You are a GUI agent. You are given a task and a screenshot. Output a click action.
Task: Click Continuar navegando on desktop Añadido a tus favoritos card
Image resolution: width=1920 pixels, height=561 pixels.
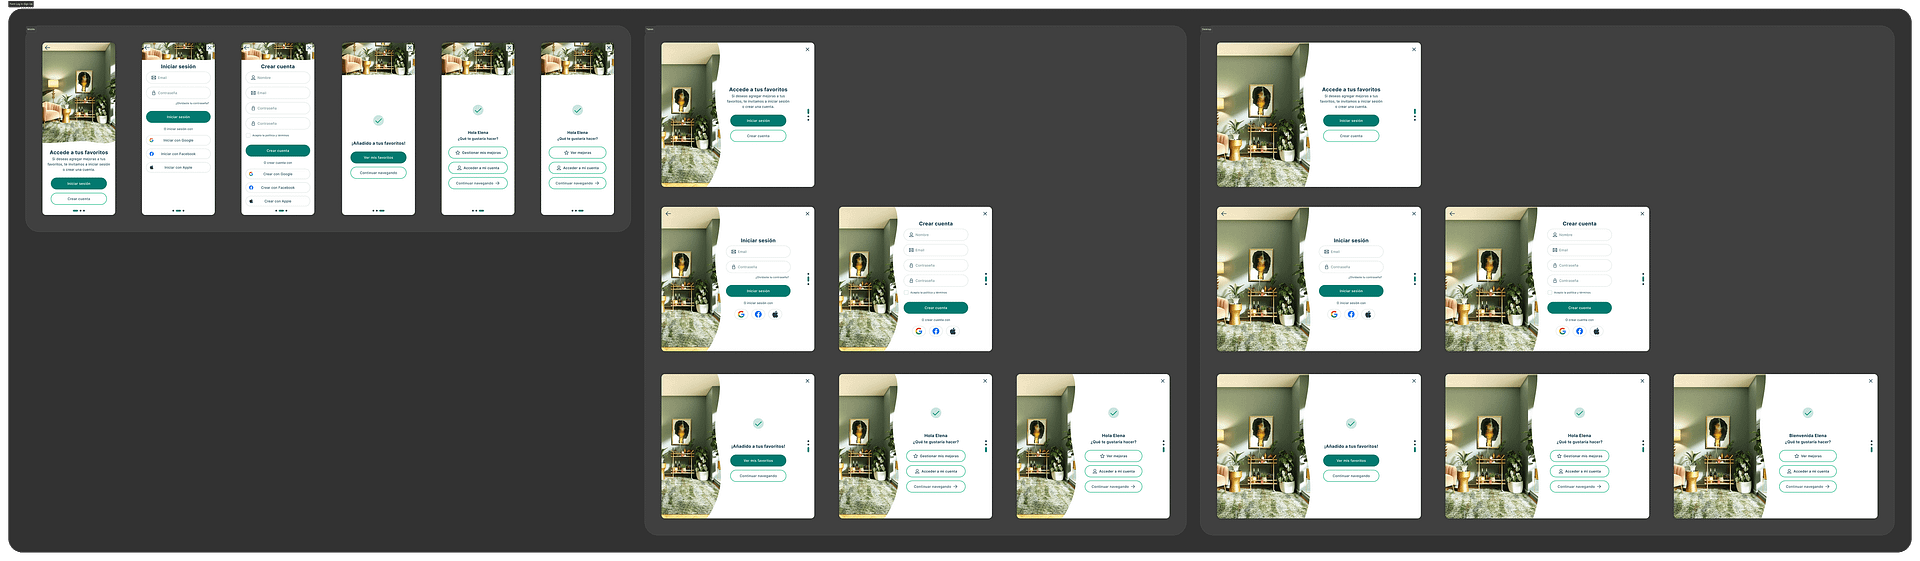1351,476
